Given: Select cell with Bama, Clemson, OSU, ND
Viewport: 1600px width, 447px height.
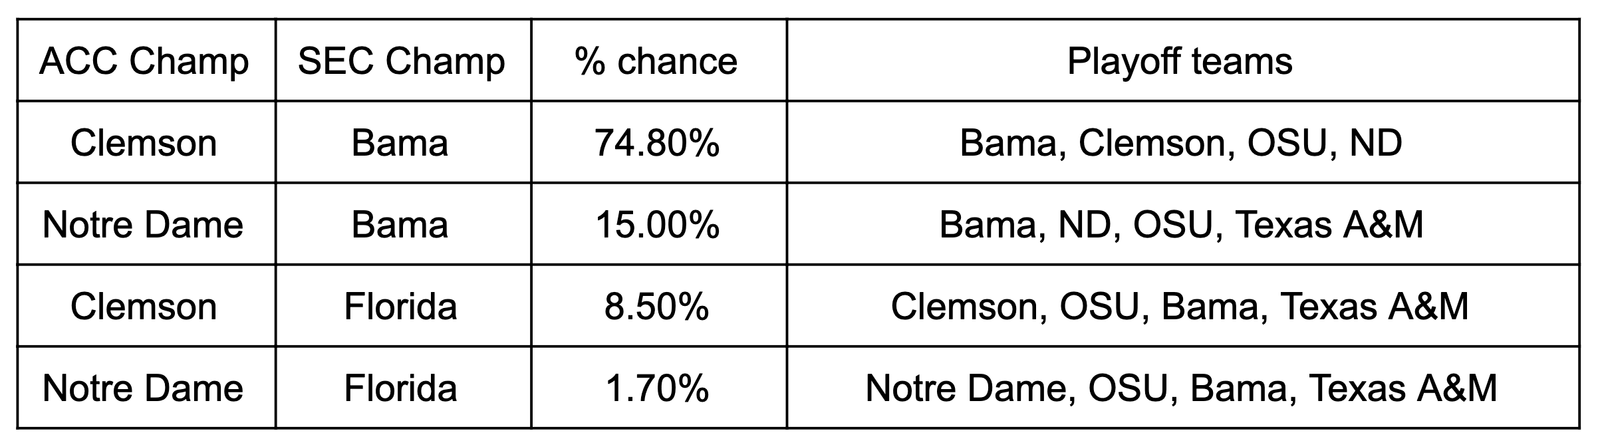Looking at the screenshot, I should click(1183, 142).
